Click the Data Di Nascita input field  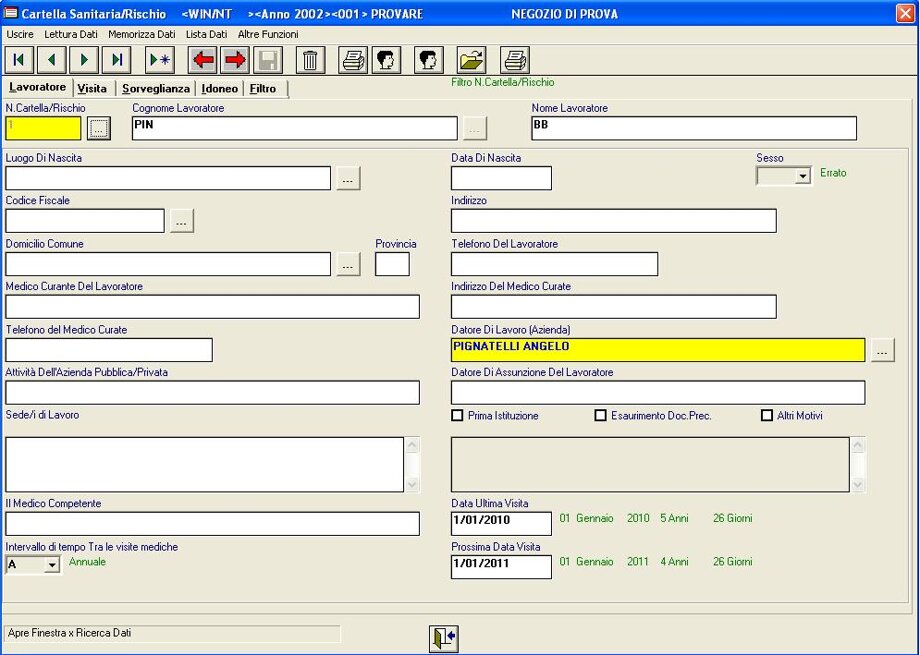pos(501,178)
